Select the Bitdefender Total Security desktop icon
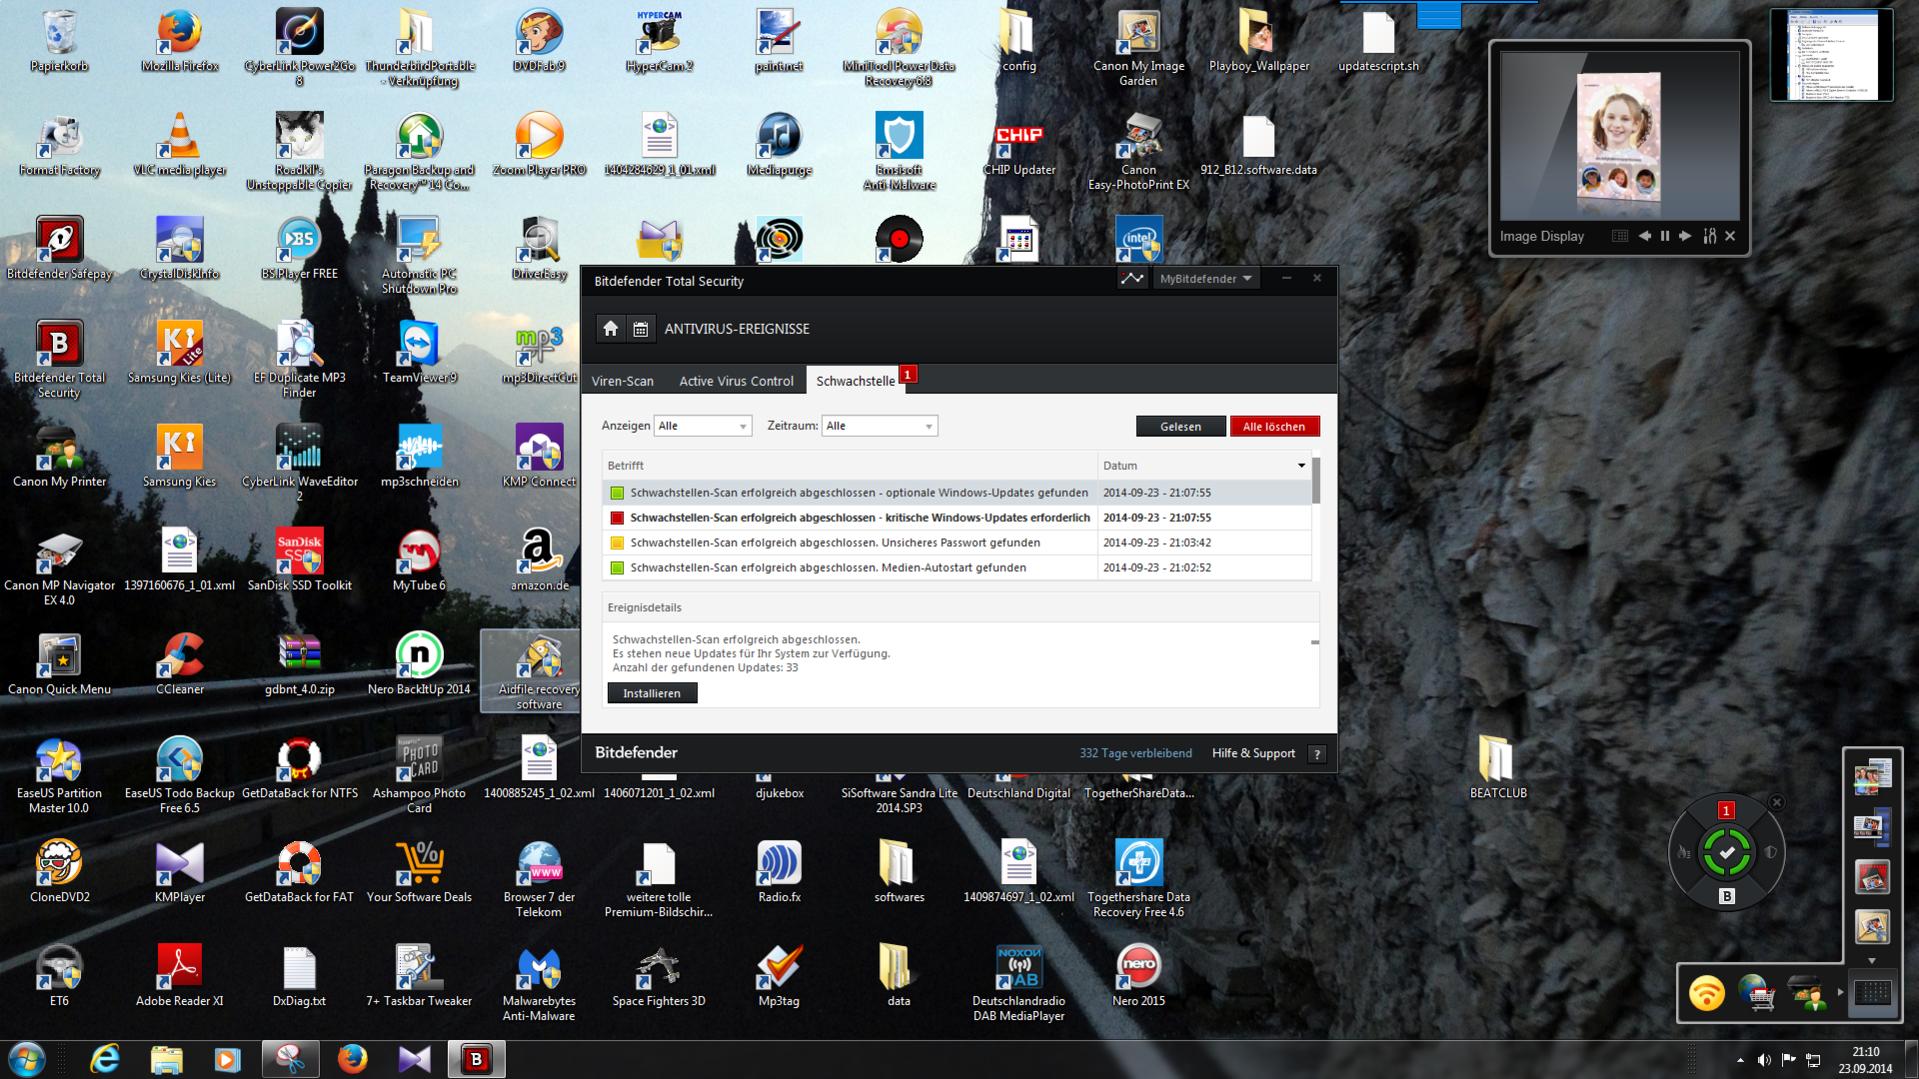This screenshot has height=1079, width=1919. 59,360
